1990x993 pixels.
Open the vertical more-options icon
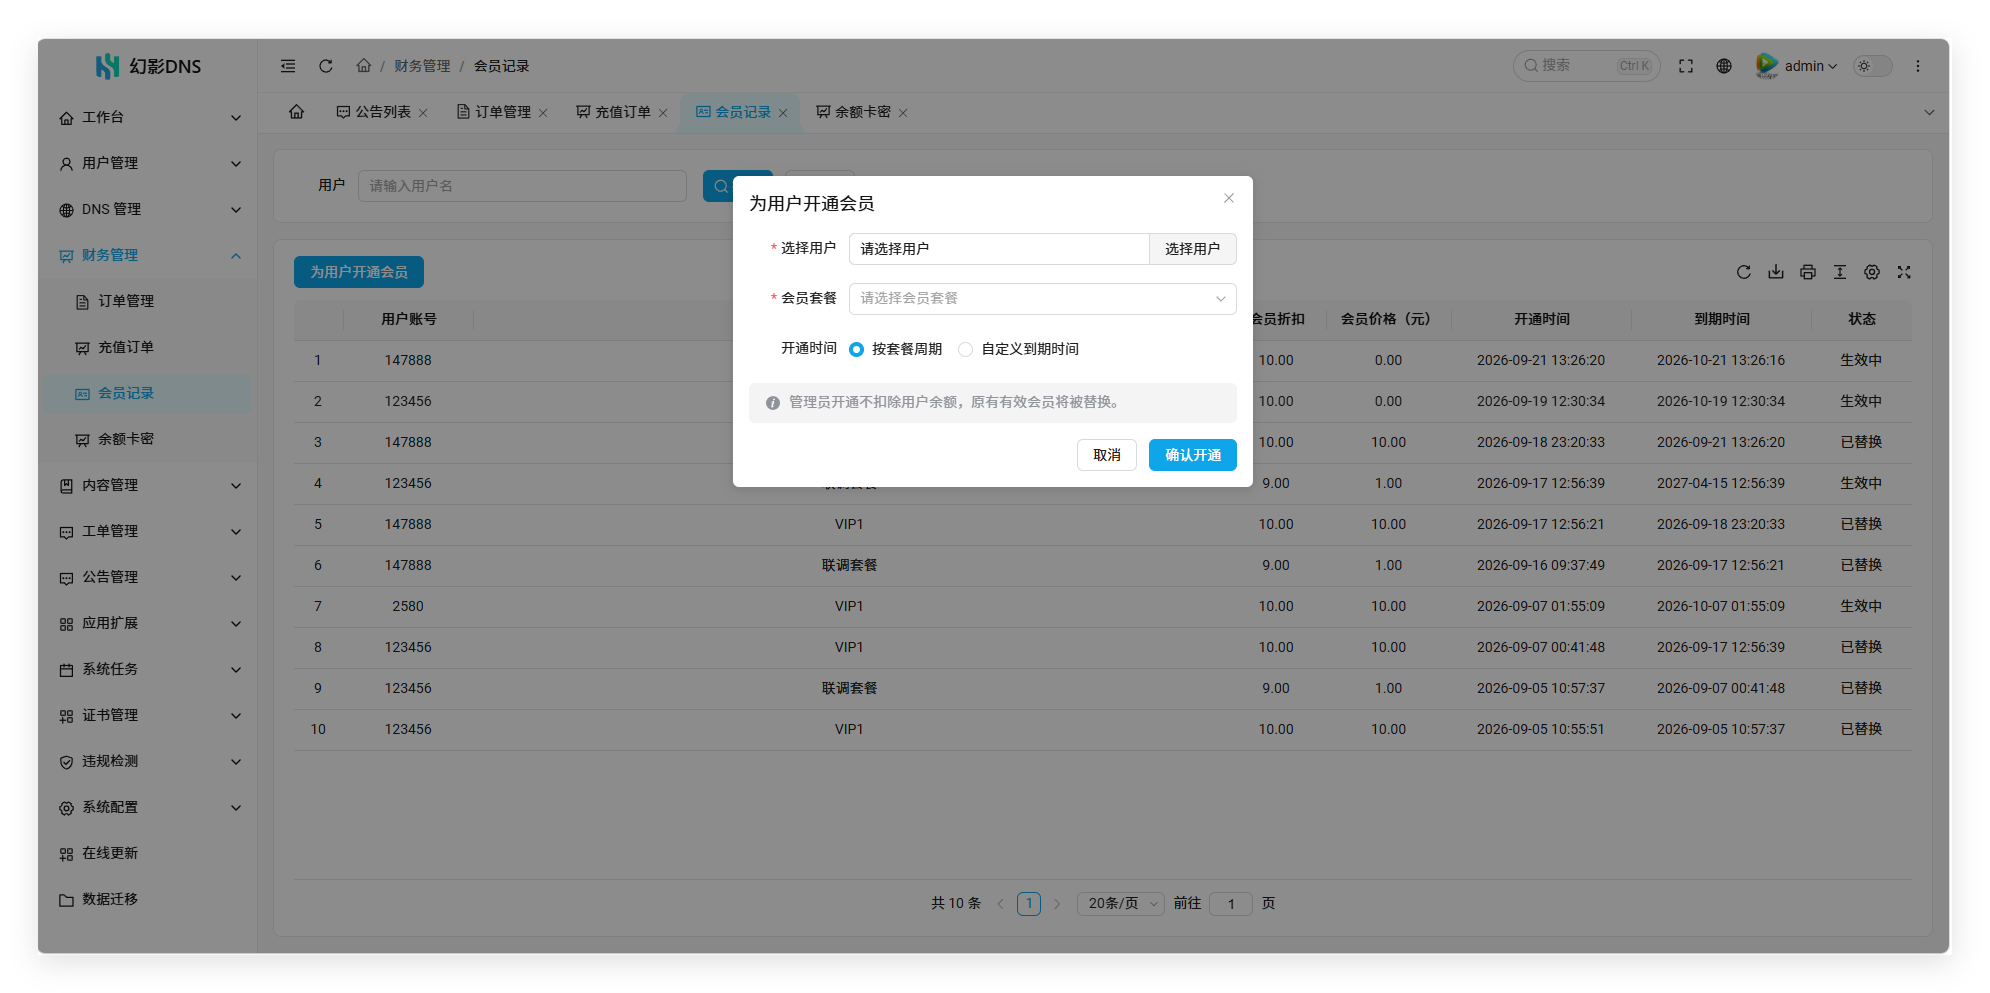coord(1918,66)
